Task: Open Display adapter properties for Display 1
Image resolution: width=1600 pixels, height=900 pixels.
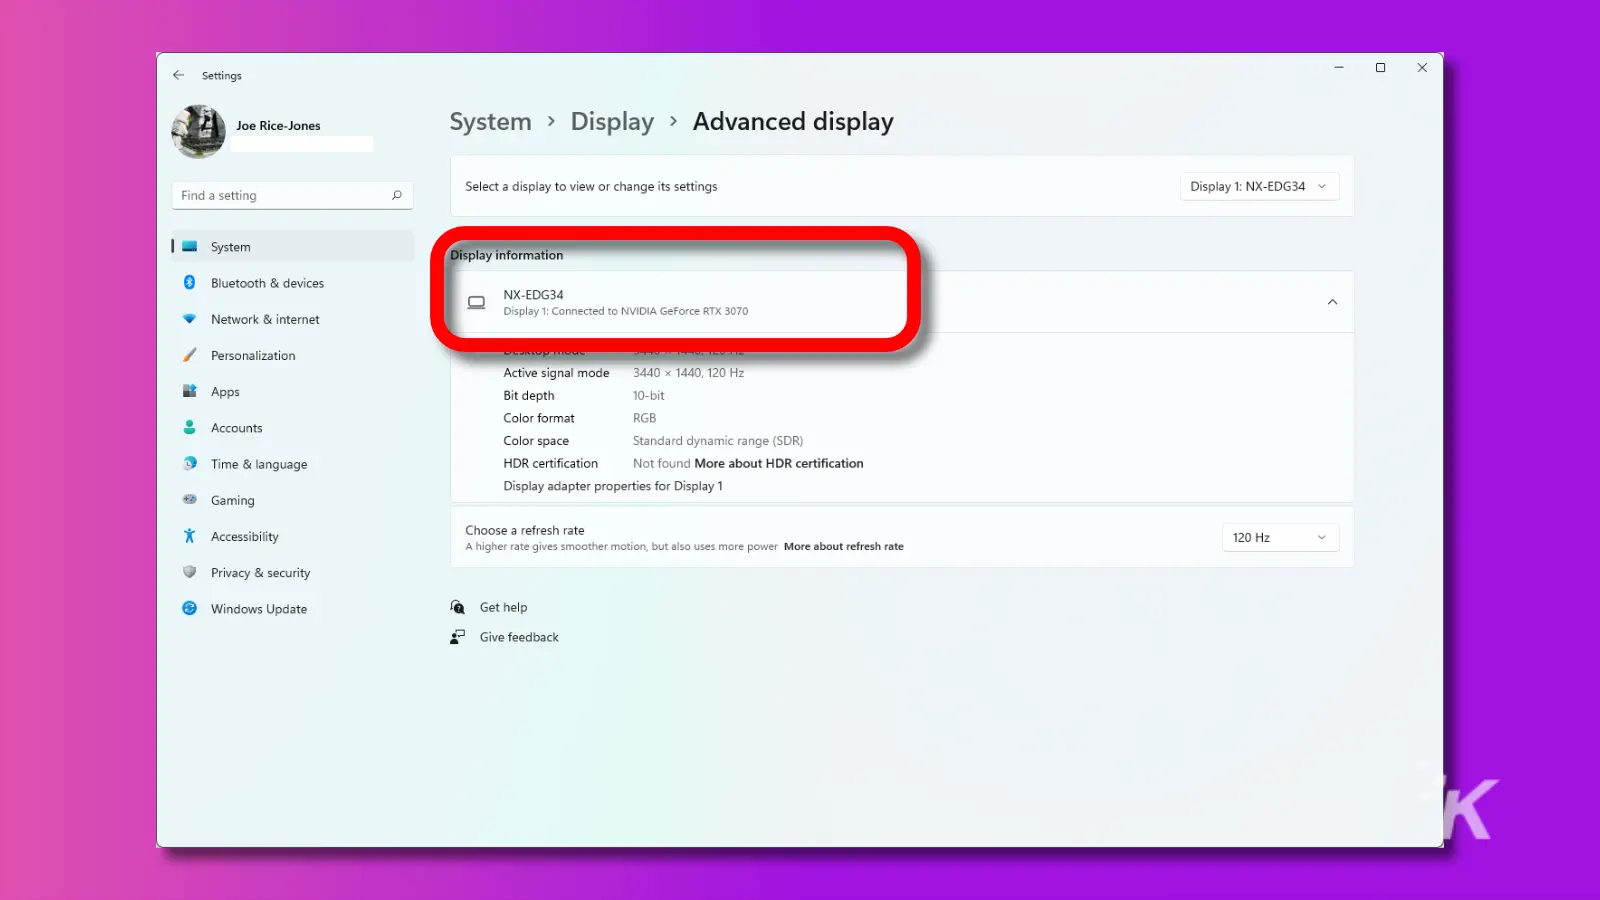Action: (613, 486)
